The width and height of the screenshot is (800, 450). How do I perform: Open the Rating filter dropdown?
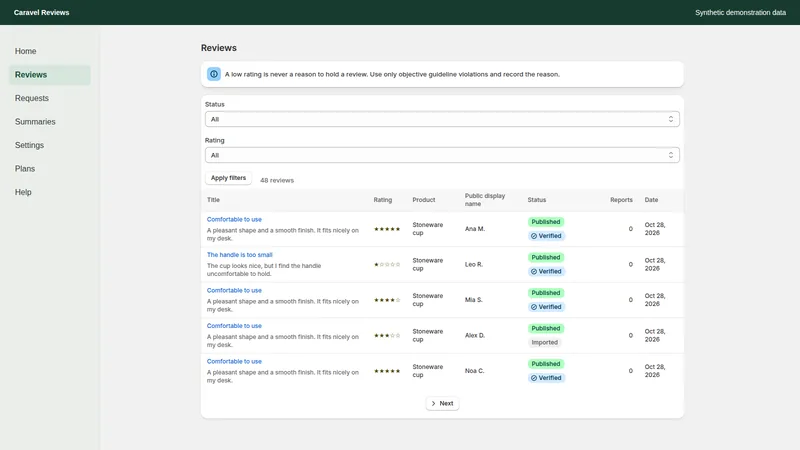tap(442, 155)
